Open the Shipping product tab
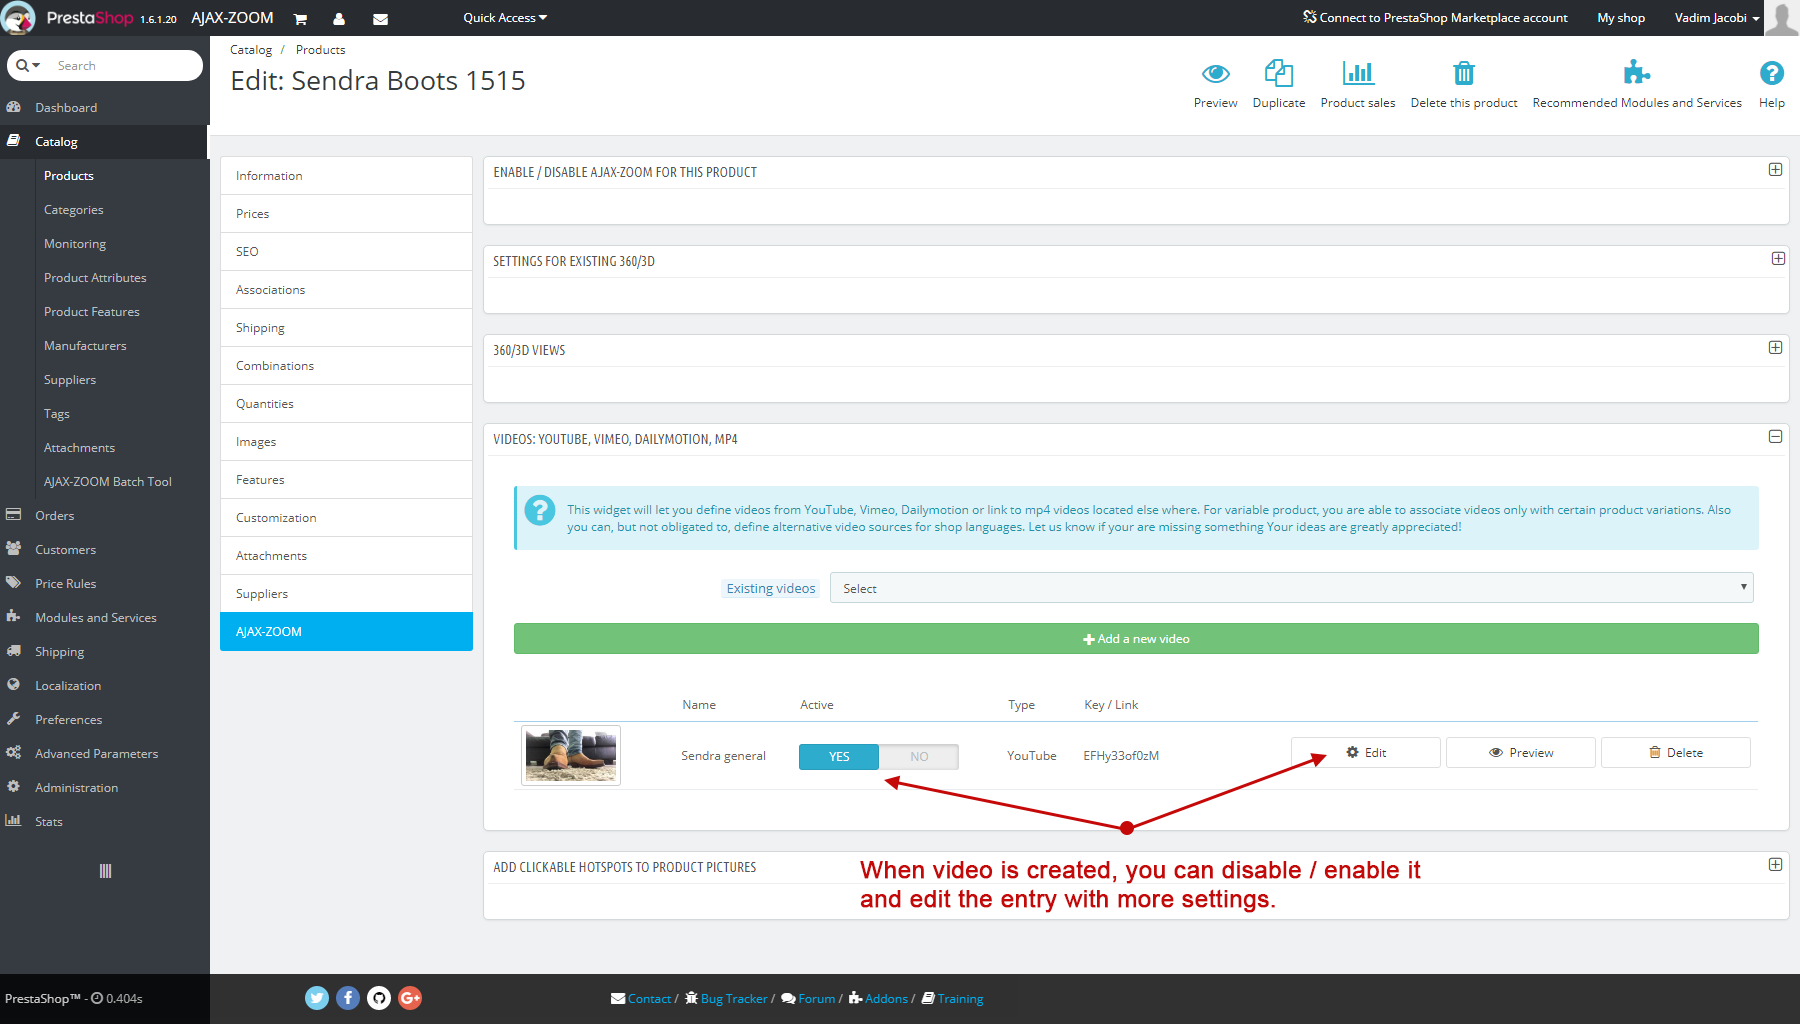Screen dimensions: 1800x1024 [346, 328]
